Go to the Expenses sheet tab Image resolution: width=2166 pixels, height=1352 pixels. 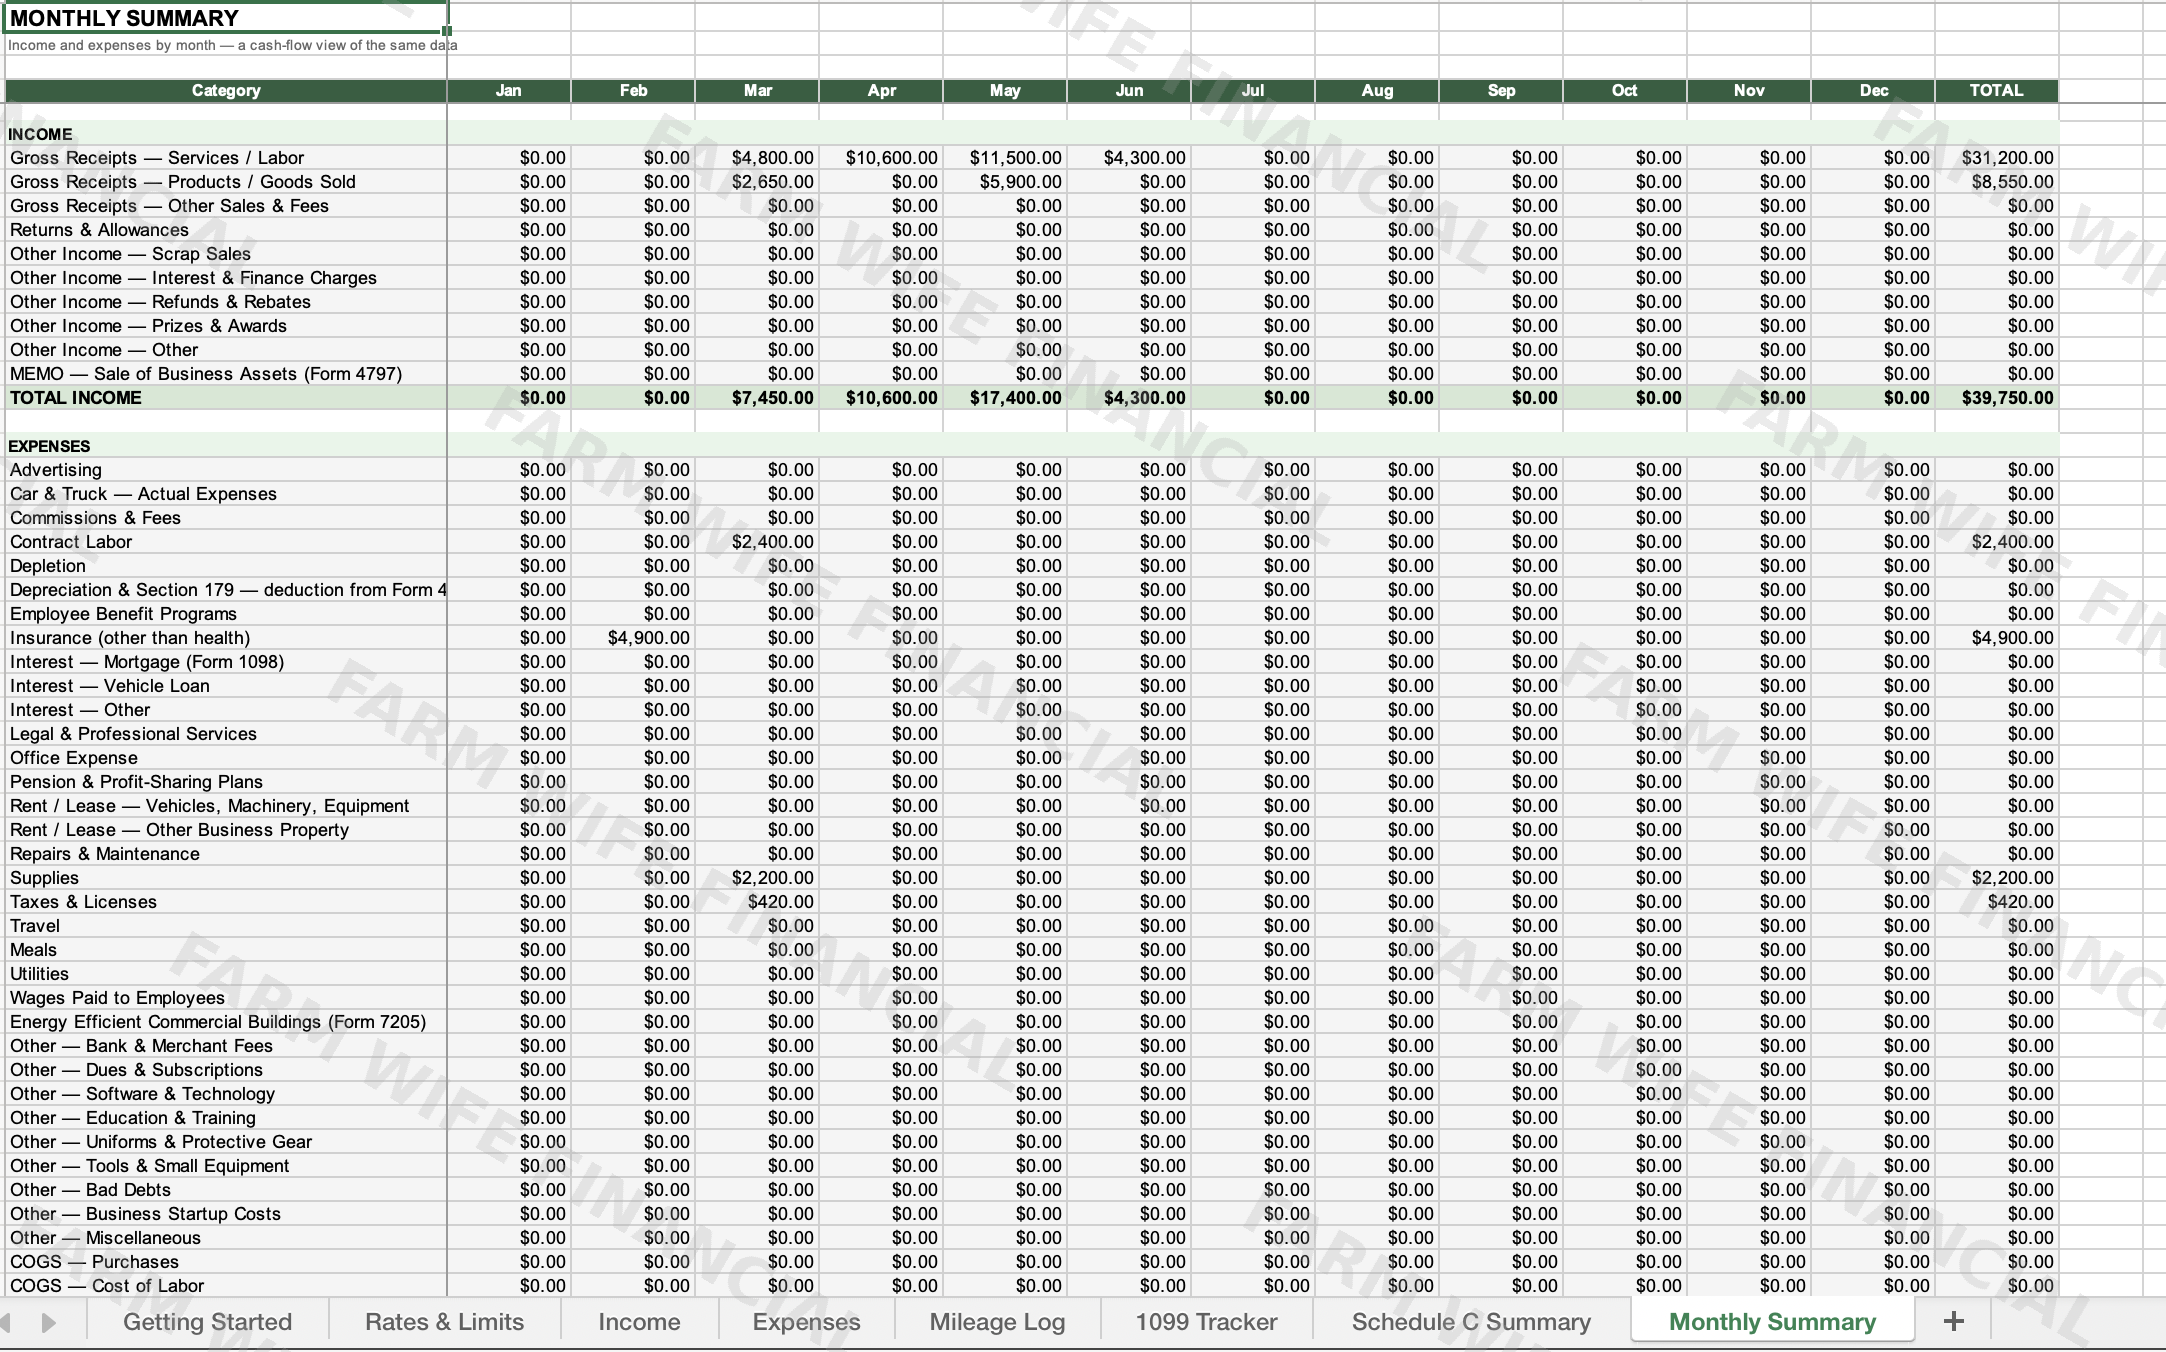[x=806, y=1321]
